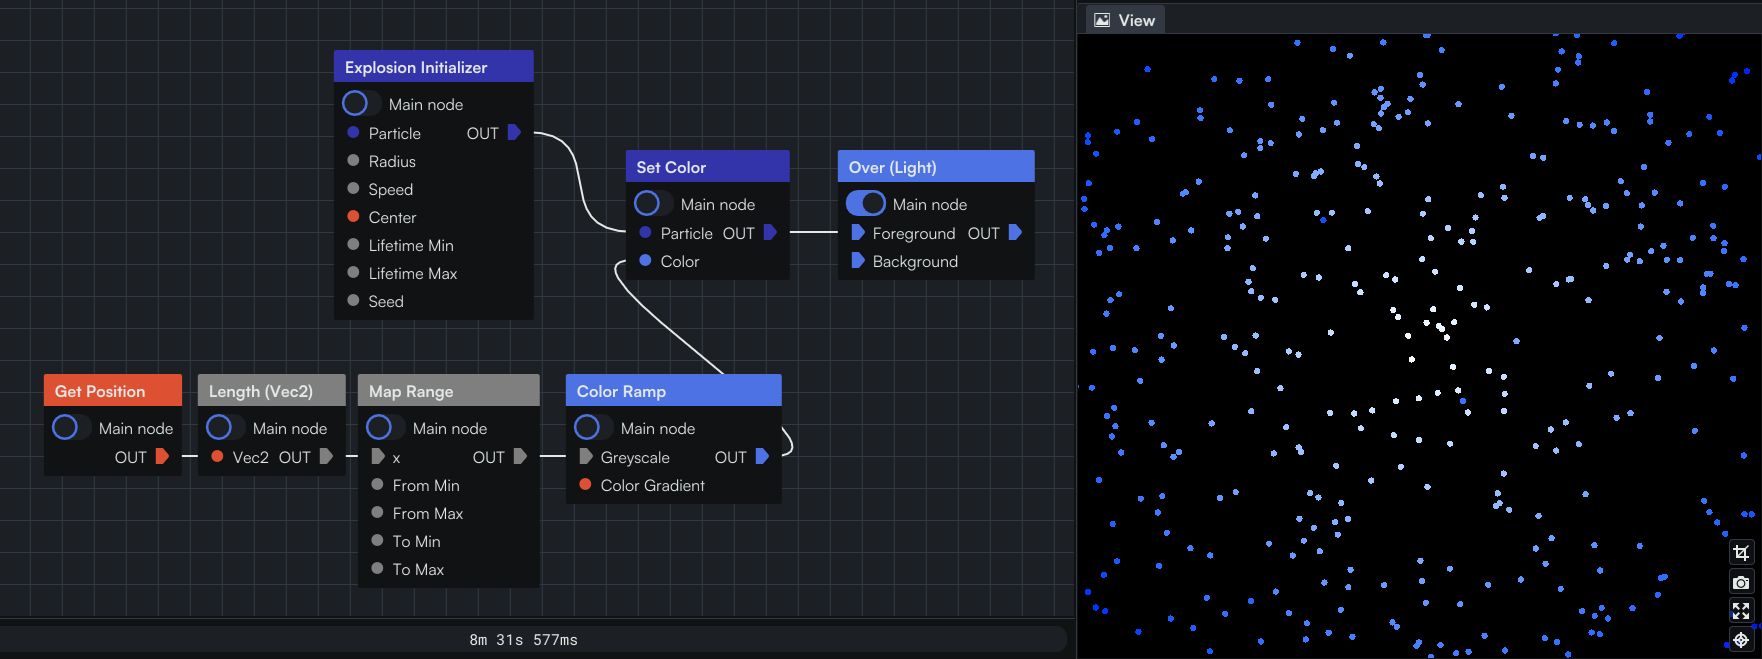The width and height of the screenshot is (1762, 659).
Task: Enable Main node toggle on Set Color
Action: coord(653,204)
